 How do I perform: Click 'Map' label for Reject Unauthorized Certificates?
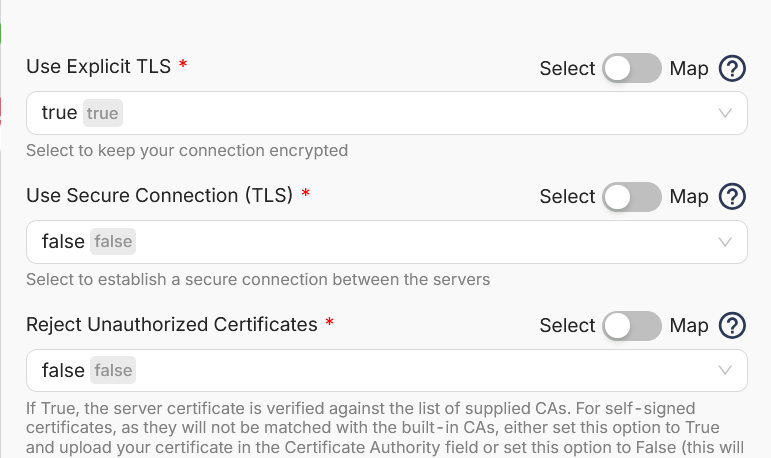[689, 326]
